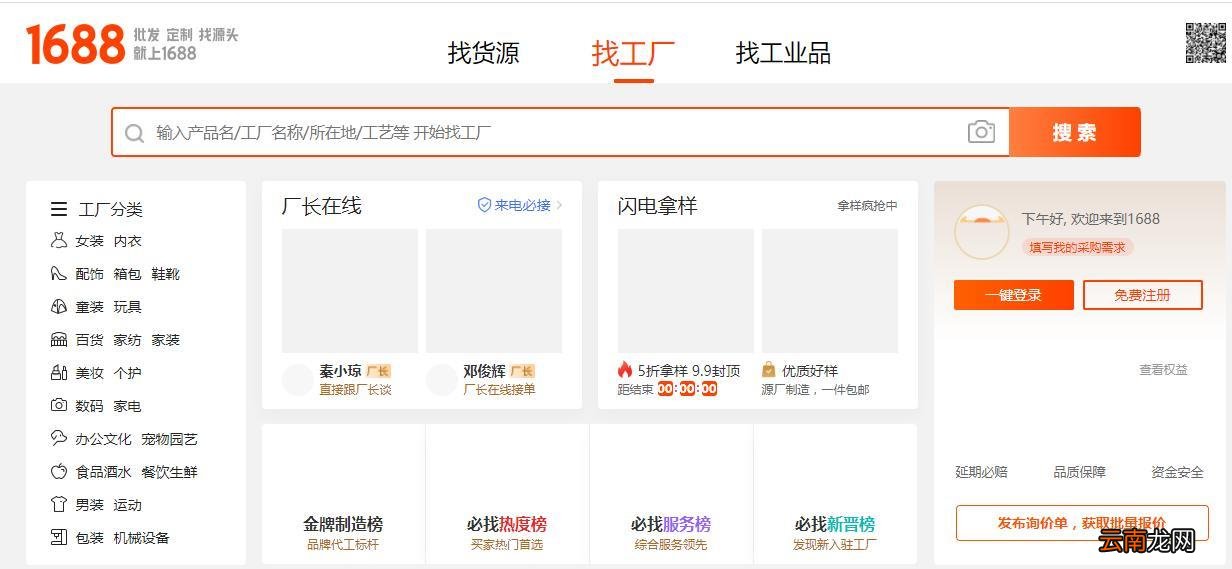
Task: Click the icon beside 办公文化
Action: pos(59,438)
